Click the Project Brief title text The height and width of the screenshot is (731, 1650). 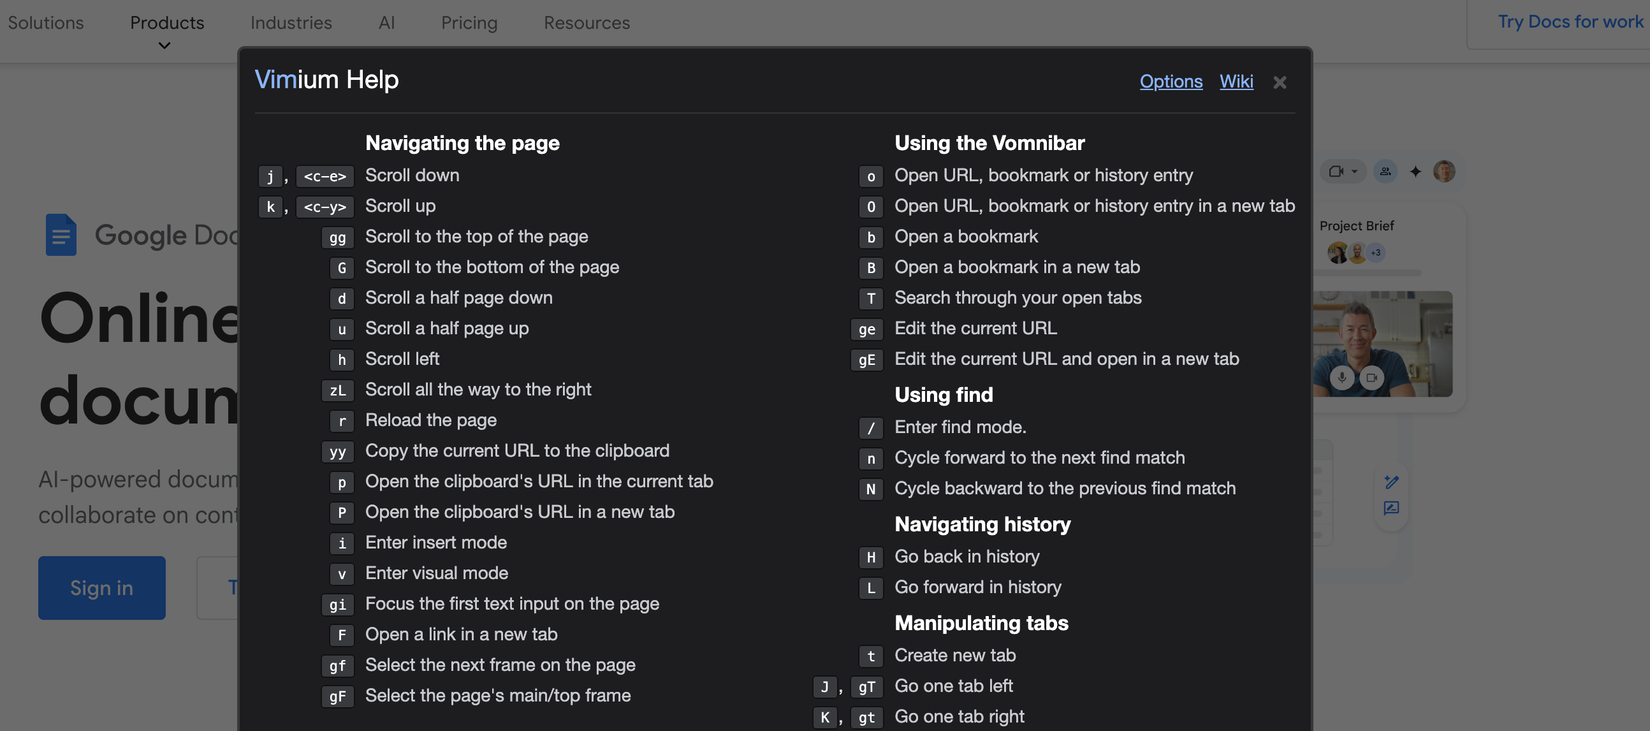coord(1356,226)
